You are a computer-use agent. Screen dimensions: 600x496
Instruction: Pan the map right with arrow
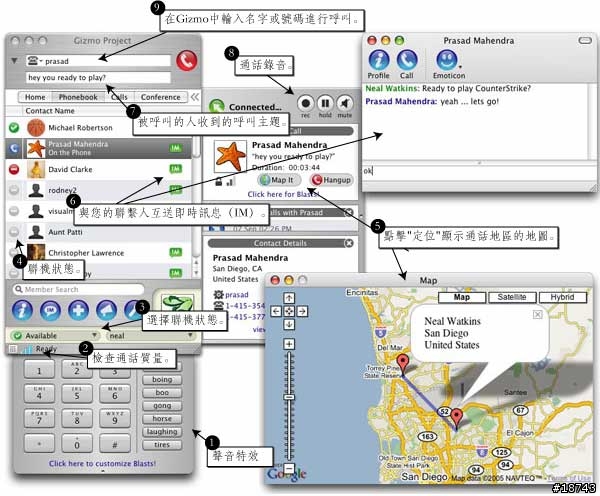pyautogui.click(x=302, y=311)
